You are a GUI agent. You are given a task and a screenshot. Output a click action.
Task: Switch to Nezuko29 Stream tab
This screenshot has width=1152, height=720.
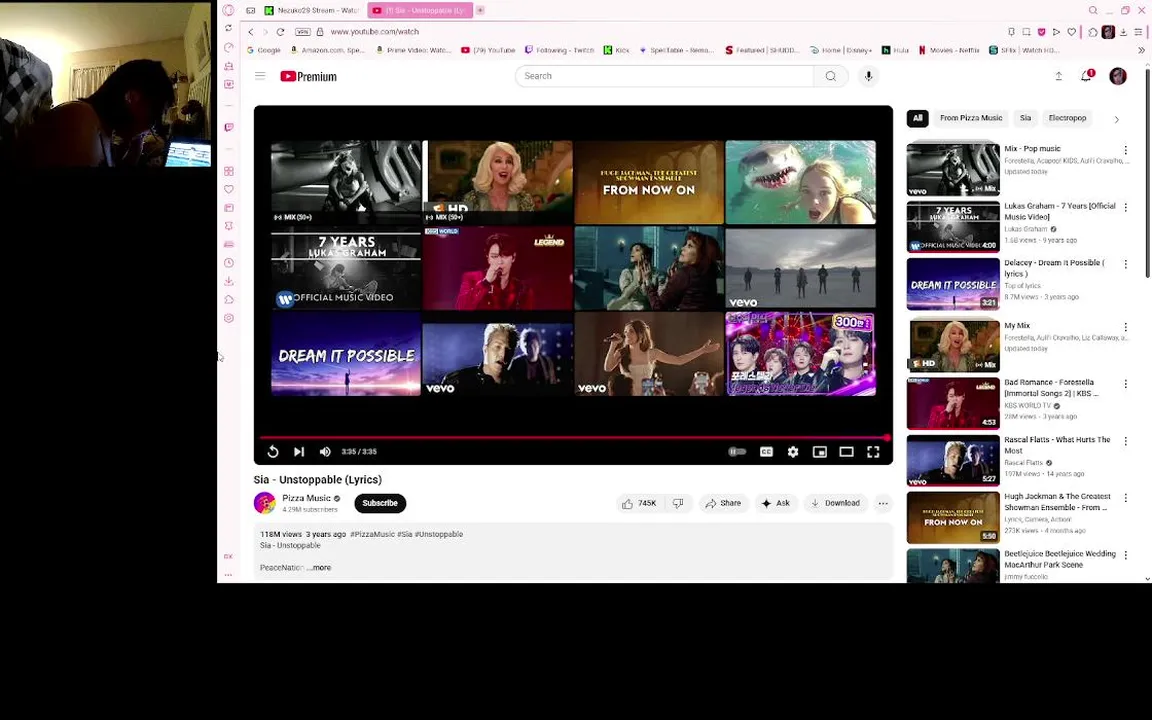pyautogui.click(x=312, y=10)
